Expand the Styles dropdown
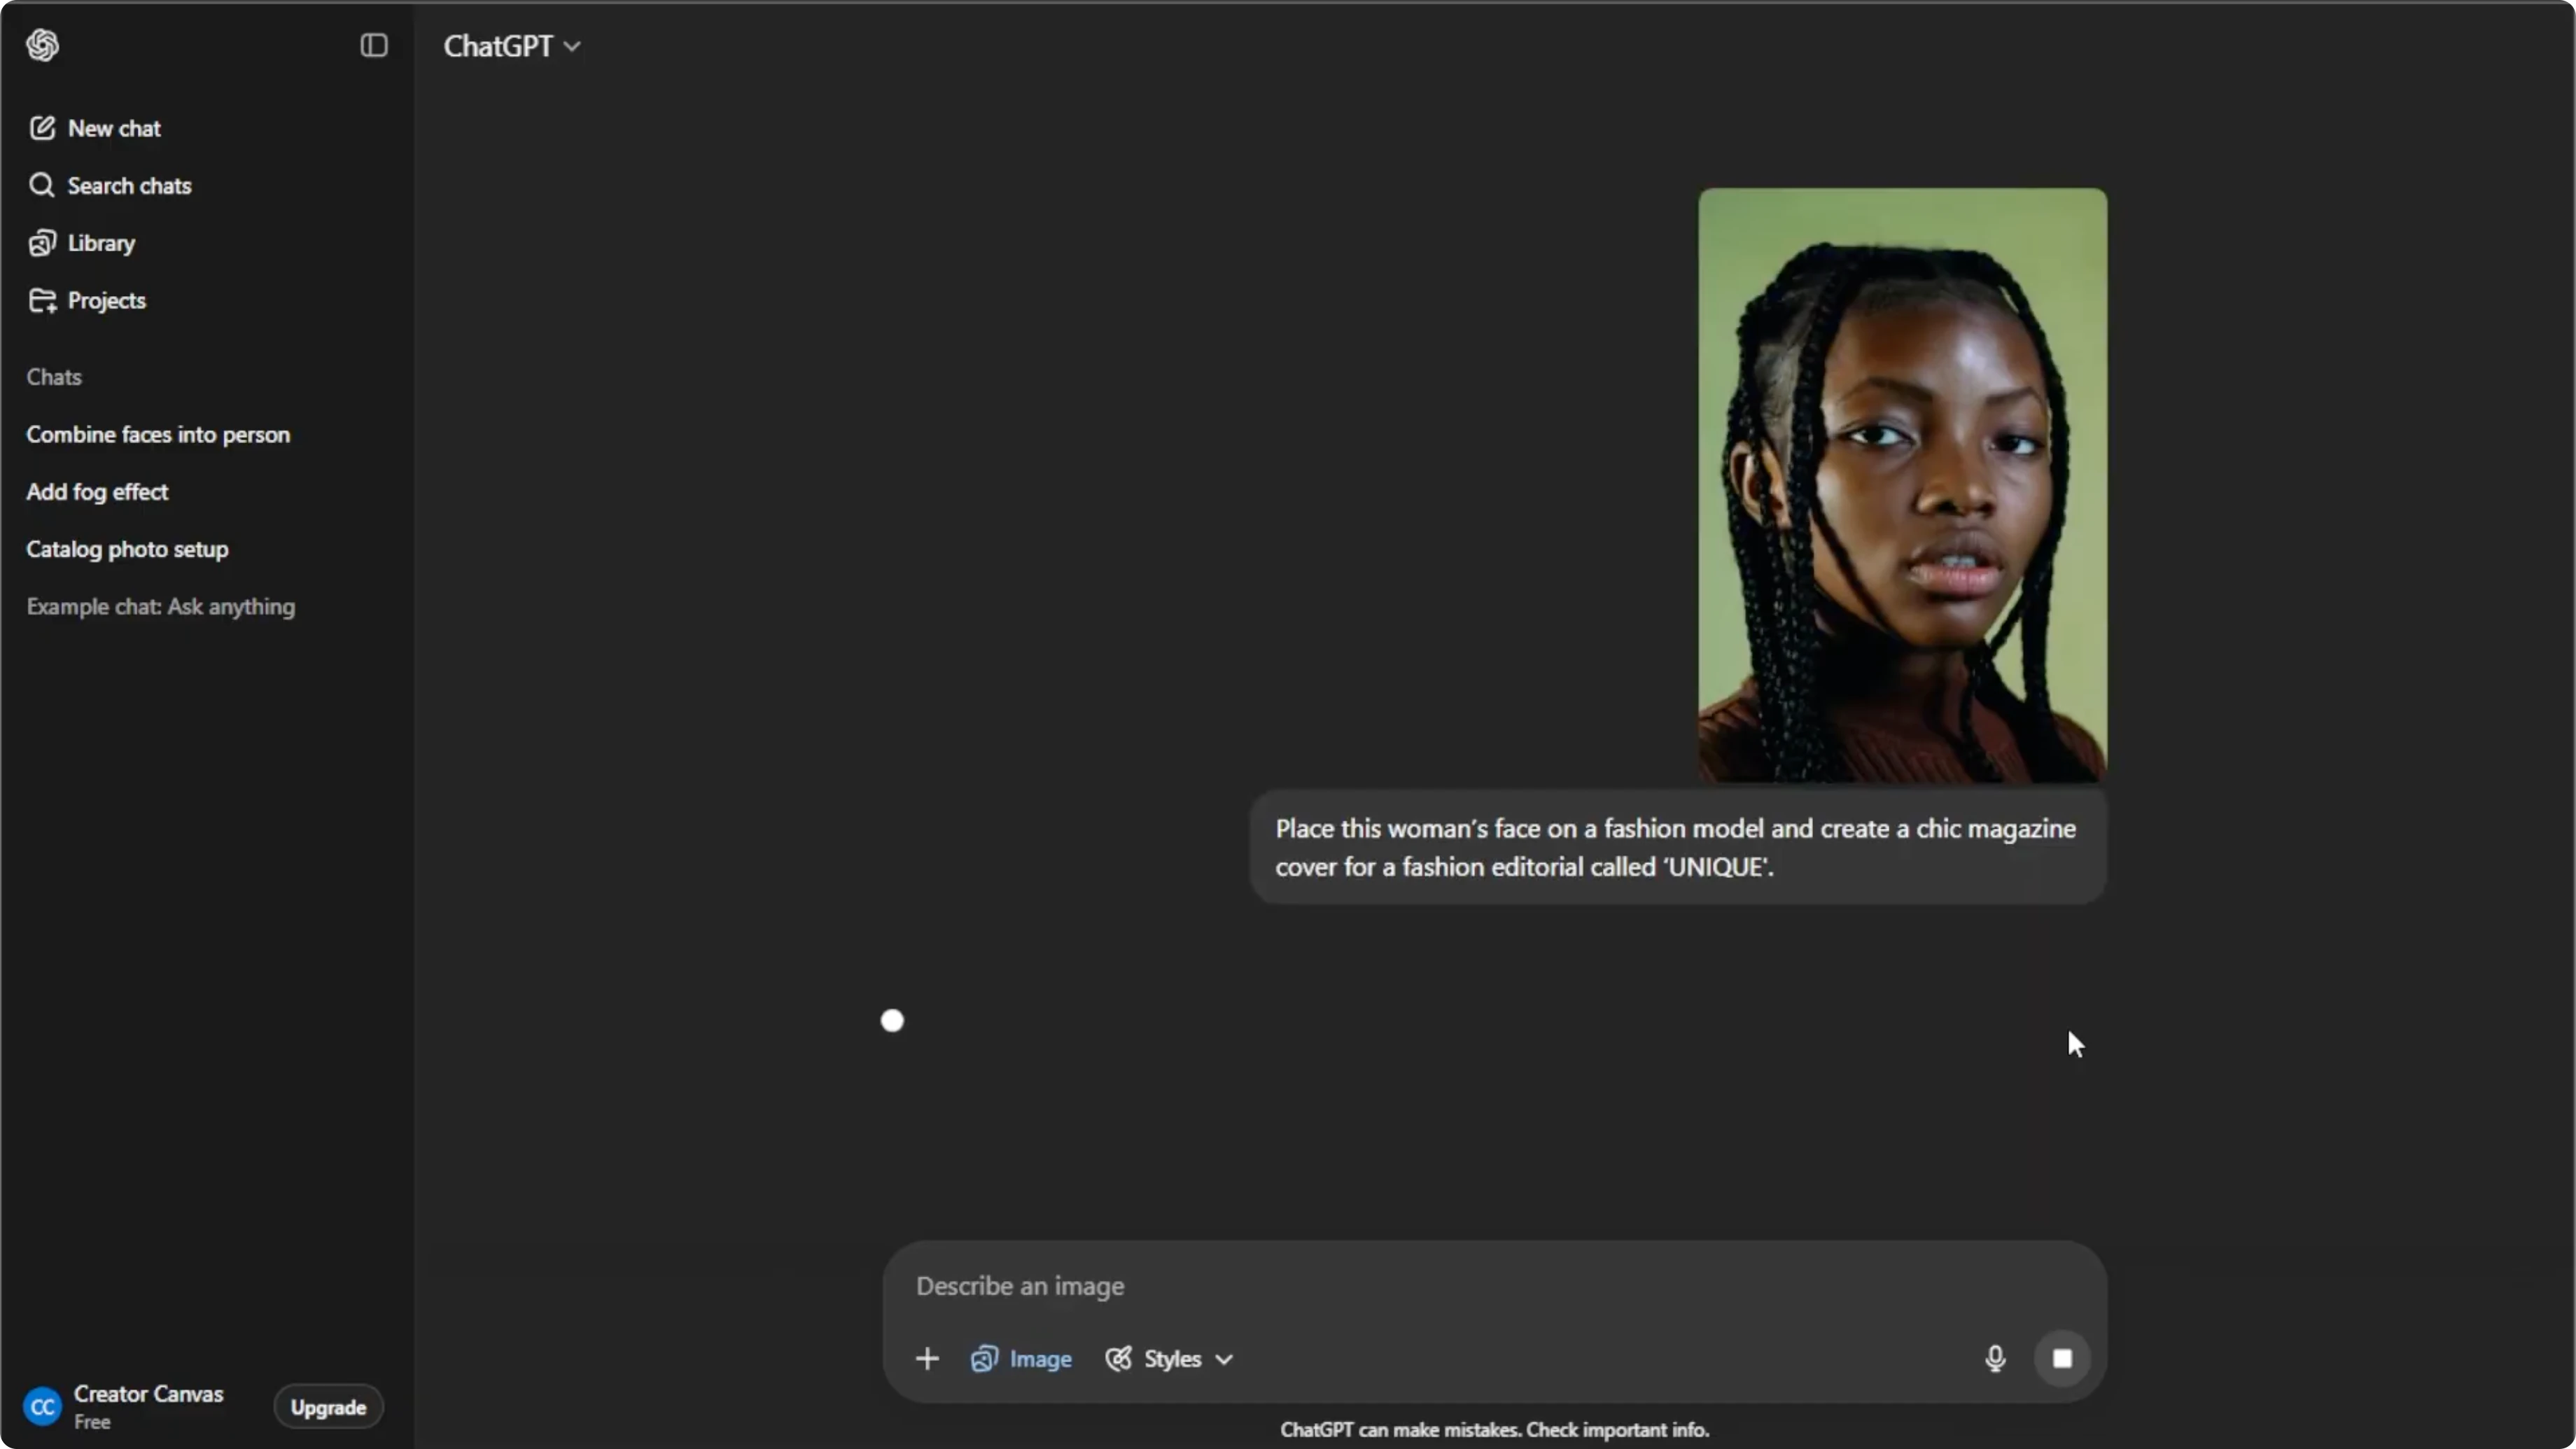Image resolution: width=2576 pixels, height=1449 pixels. [1169, 1358]
